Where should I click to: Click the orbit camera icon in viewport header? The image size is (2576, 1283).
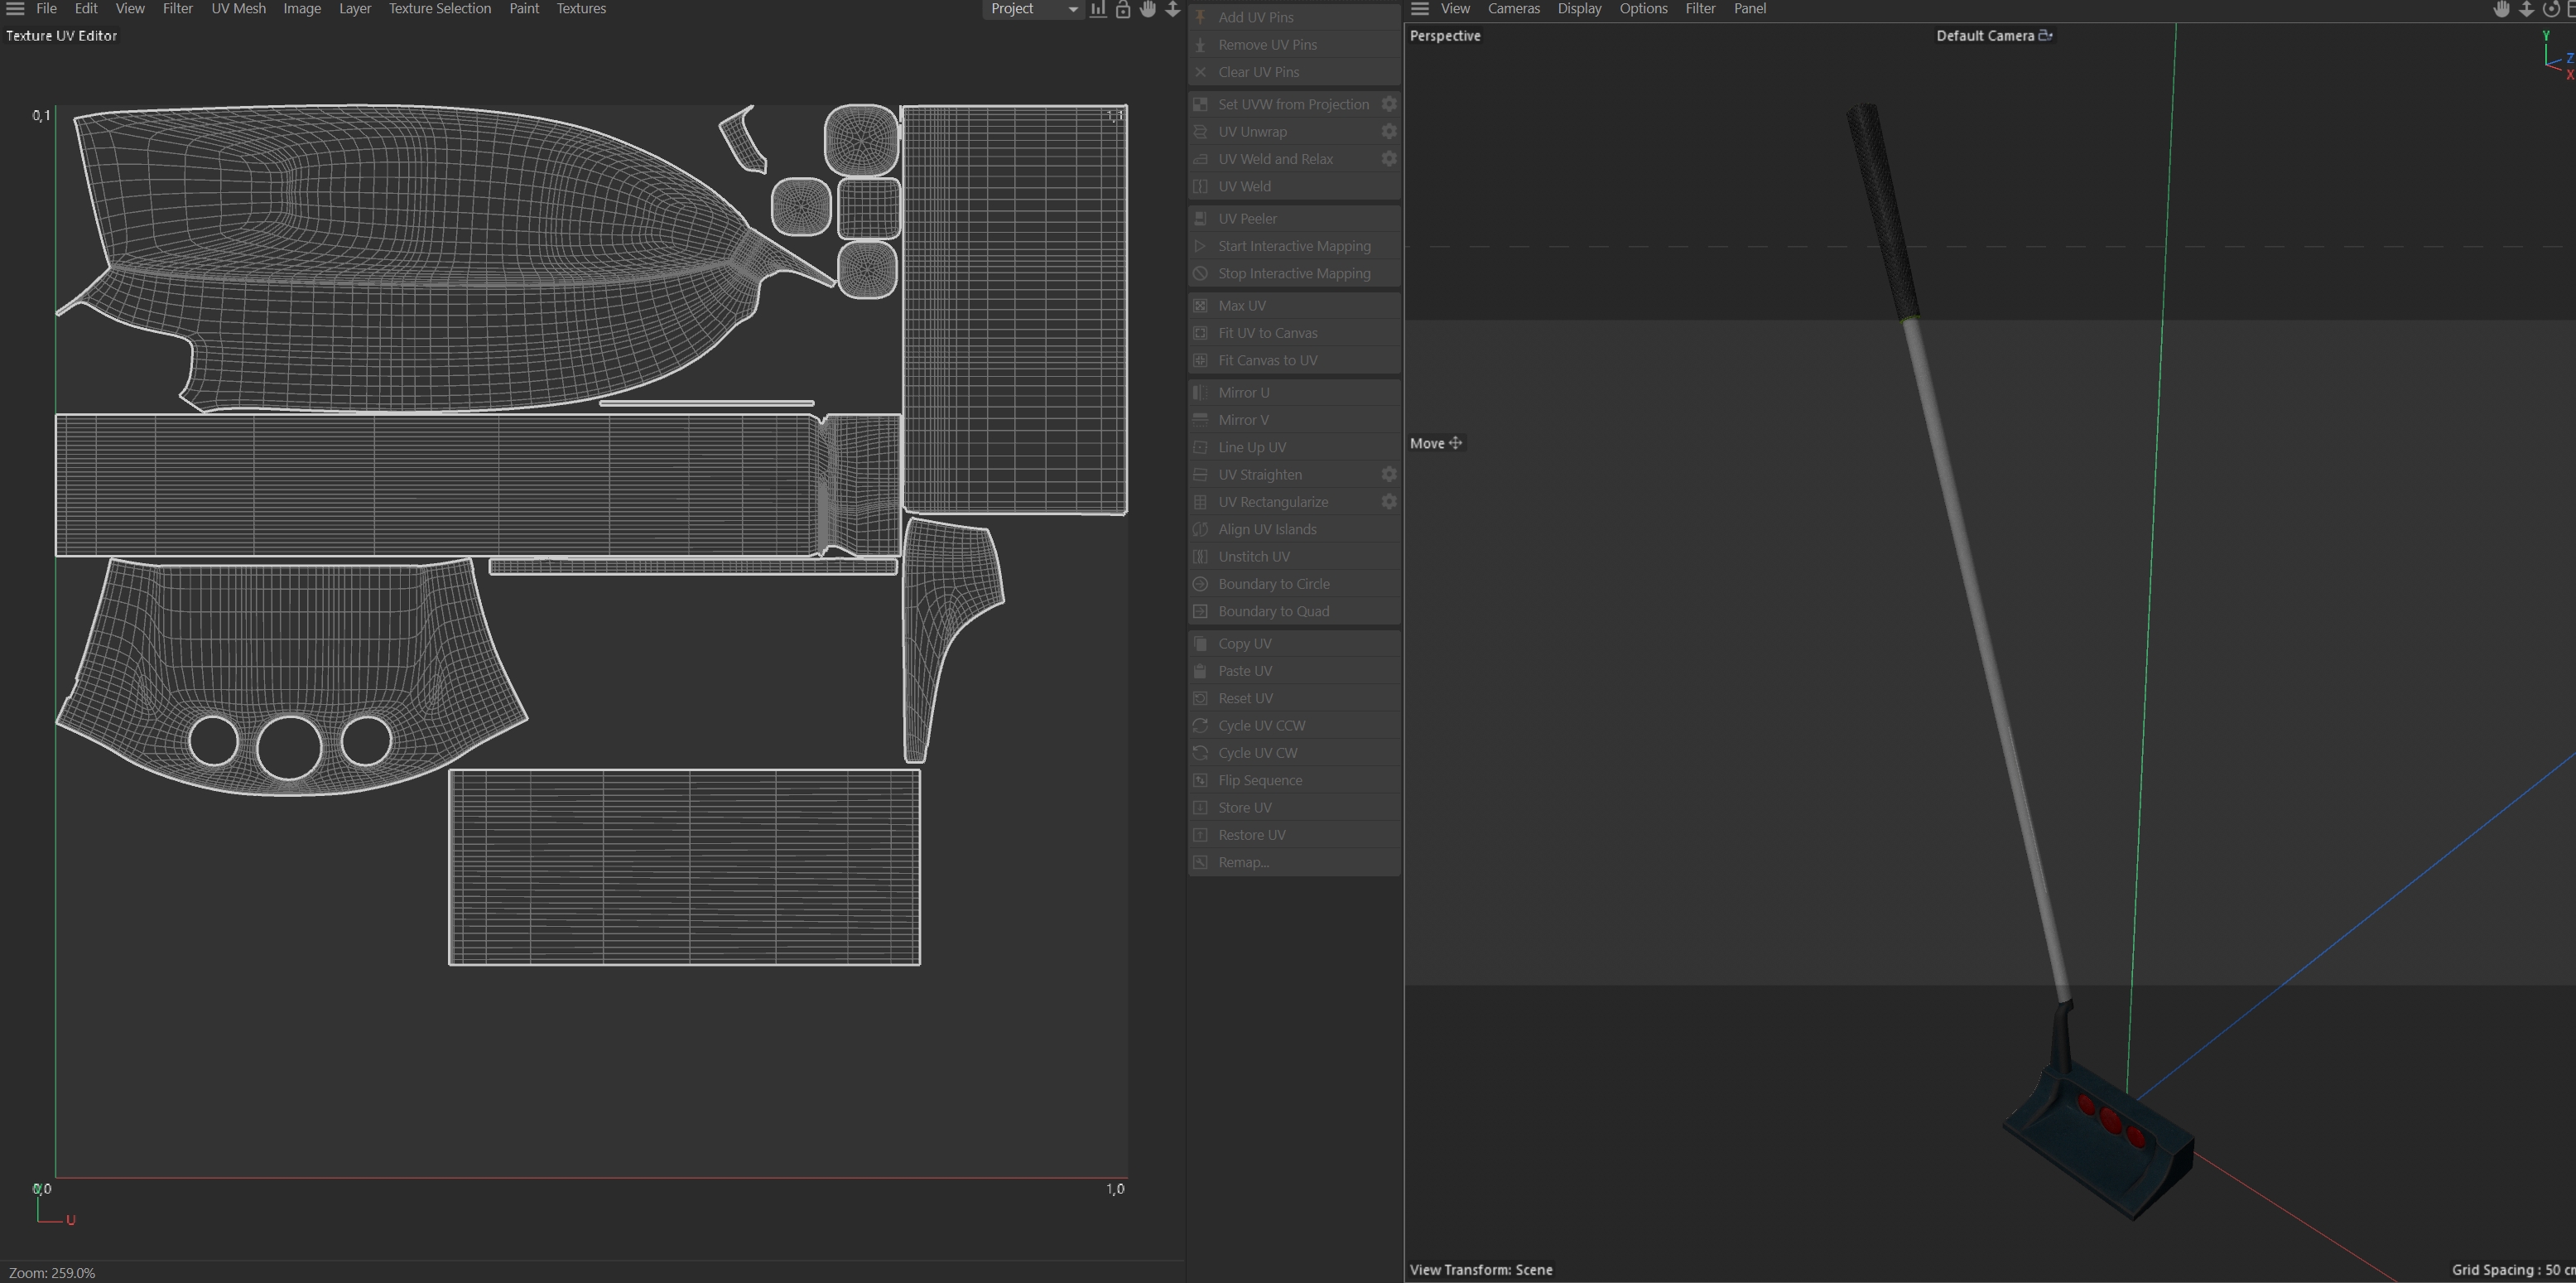point(2551,9)
